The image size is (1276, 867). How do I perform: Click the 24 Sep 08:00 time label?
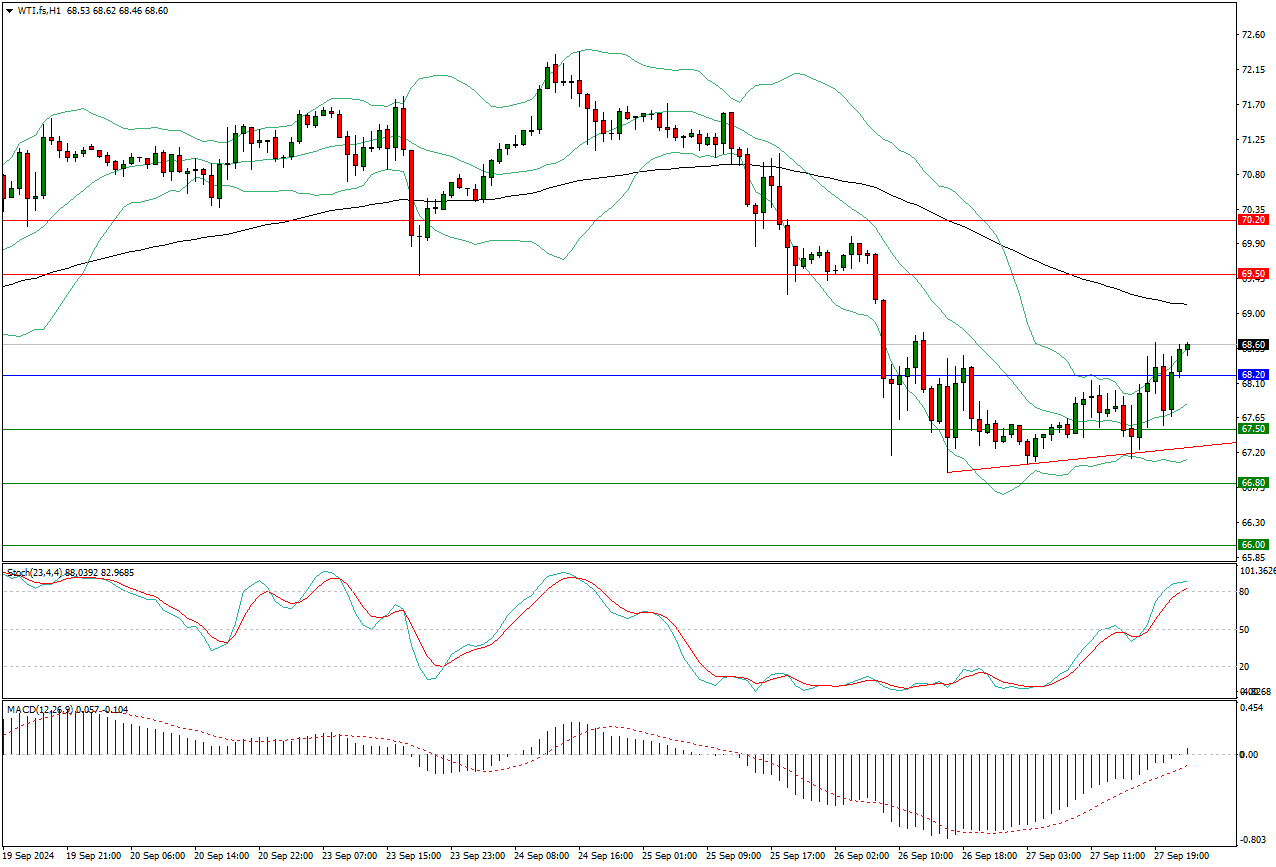tap(541, 857)
